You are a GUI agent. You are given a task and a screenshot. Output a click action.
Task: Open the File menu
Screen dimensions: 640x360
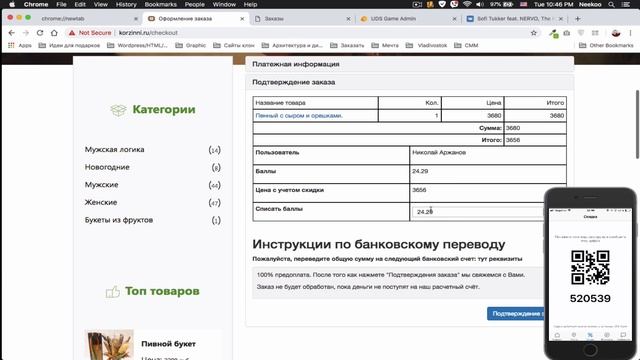coord(61,4)
